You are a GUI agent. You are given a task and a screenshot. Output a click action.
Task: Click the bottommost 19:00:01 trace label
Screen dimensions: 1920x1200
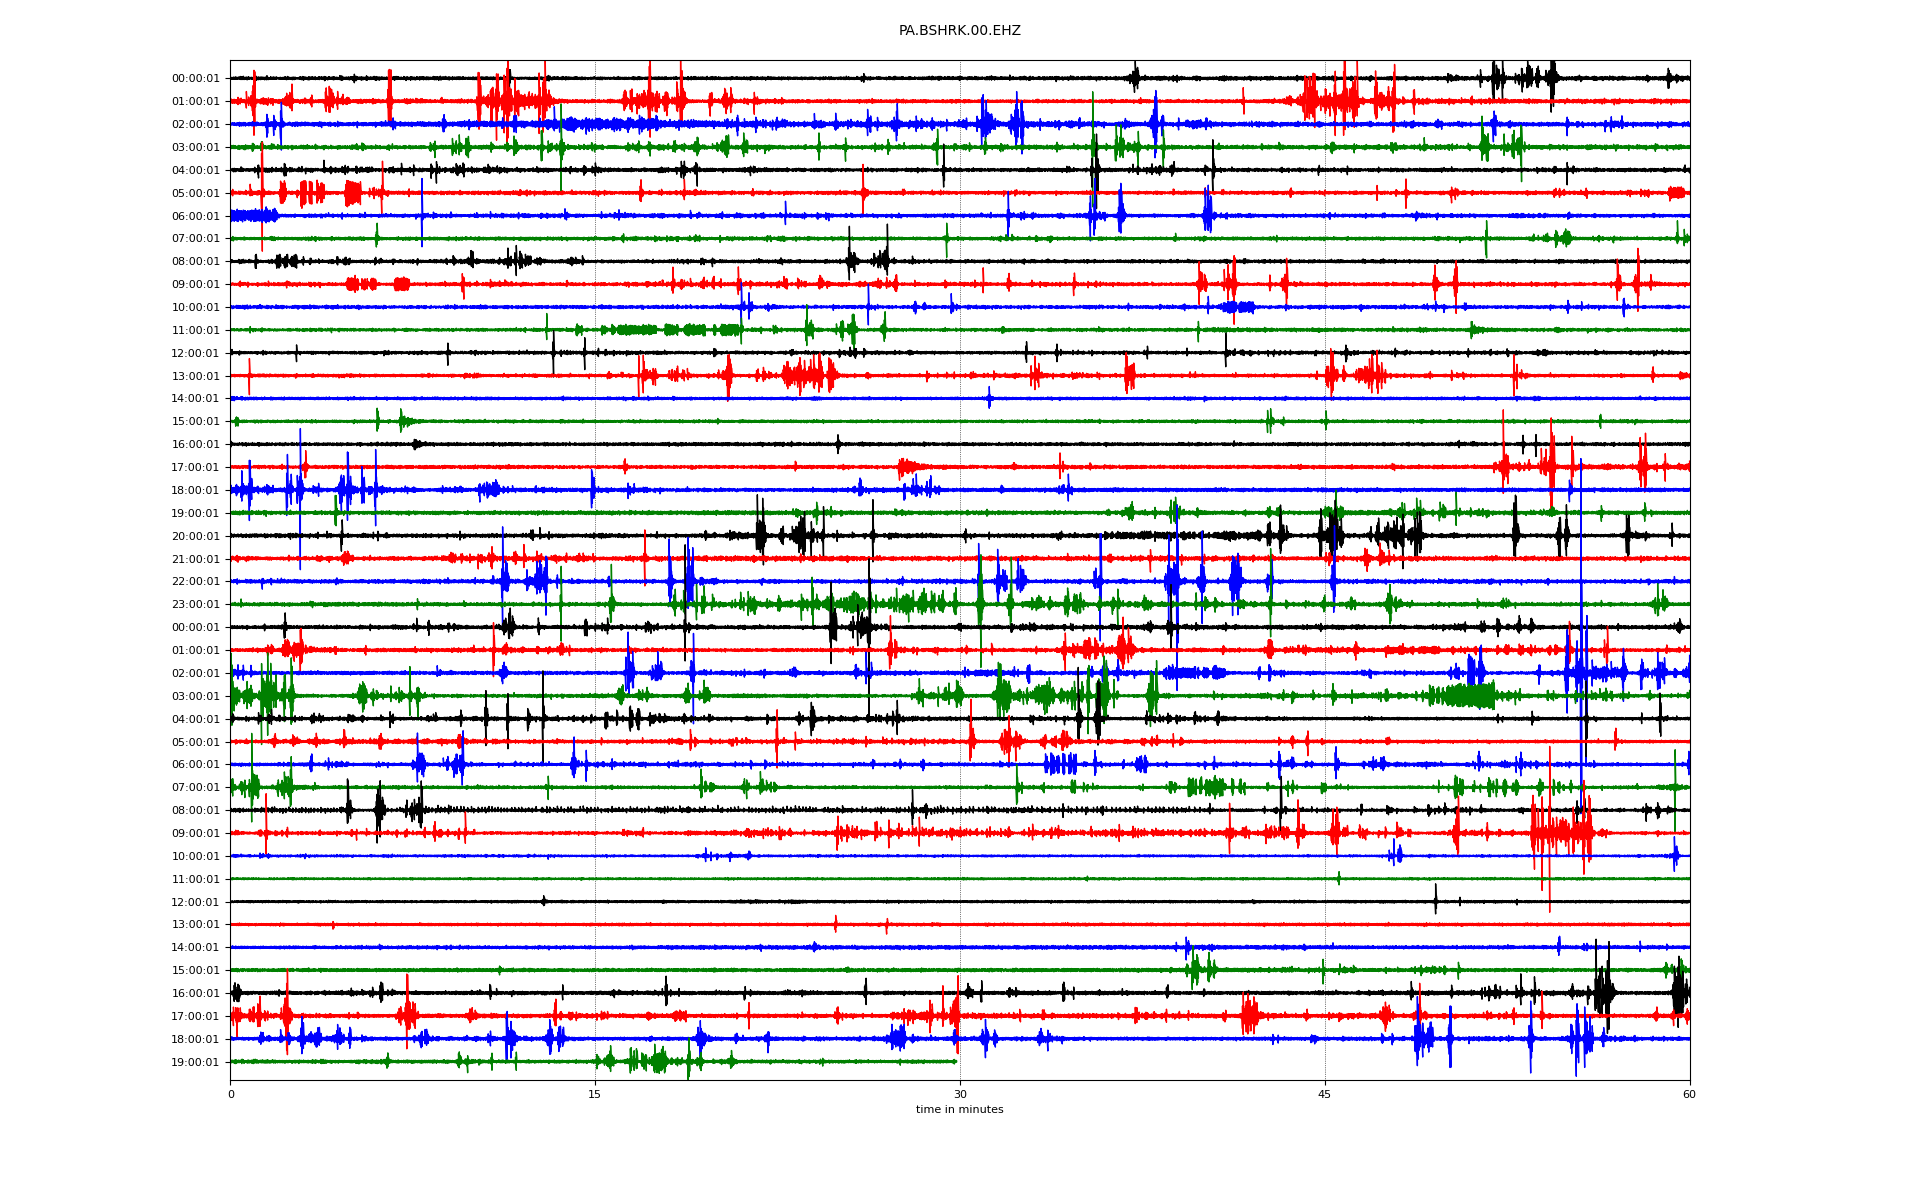(x=195, y=1062)
